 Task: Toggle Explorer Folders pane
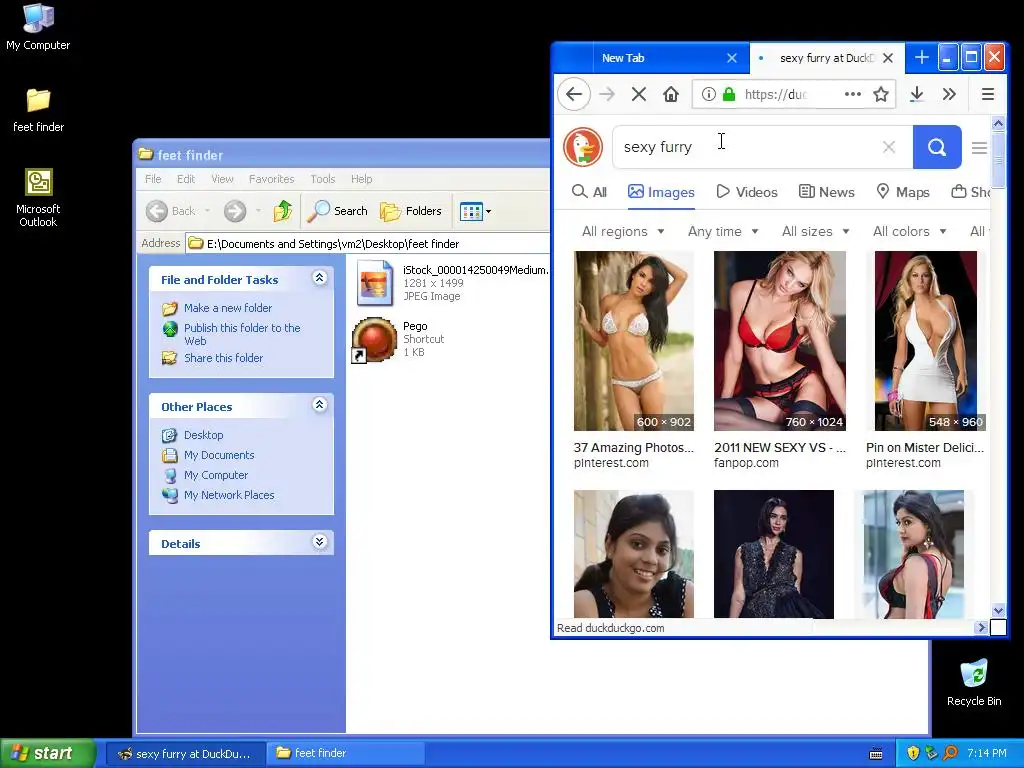411,211
